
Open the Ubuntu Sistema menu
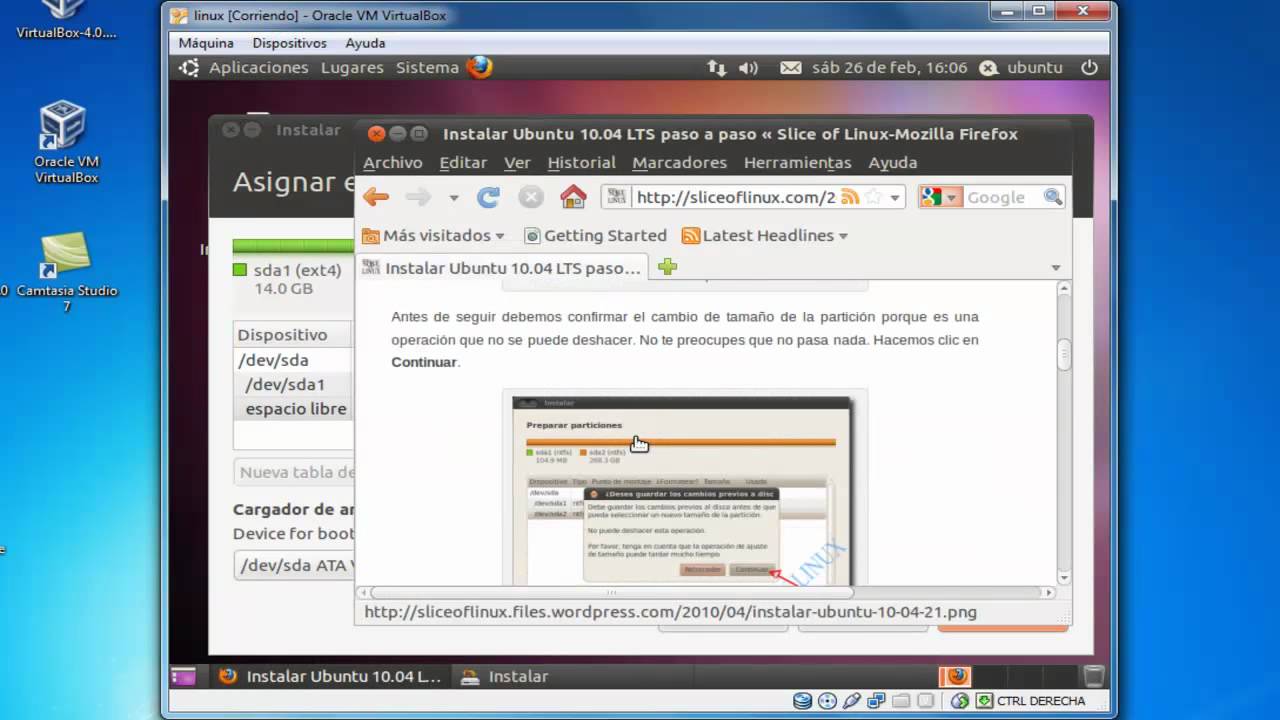tap(427, 67)
